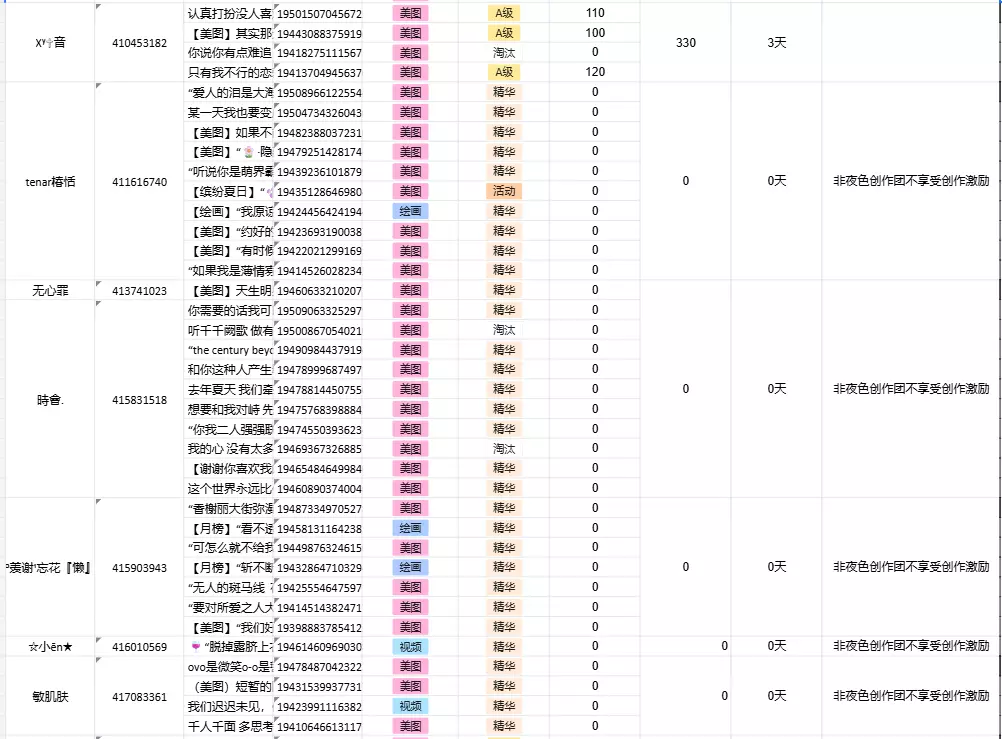Click the title cell 去年夏天 我们牵
This screenshot has height=739, width=1002.
coord(229,389)
